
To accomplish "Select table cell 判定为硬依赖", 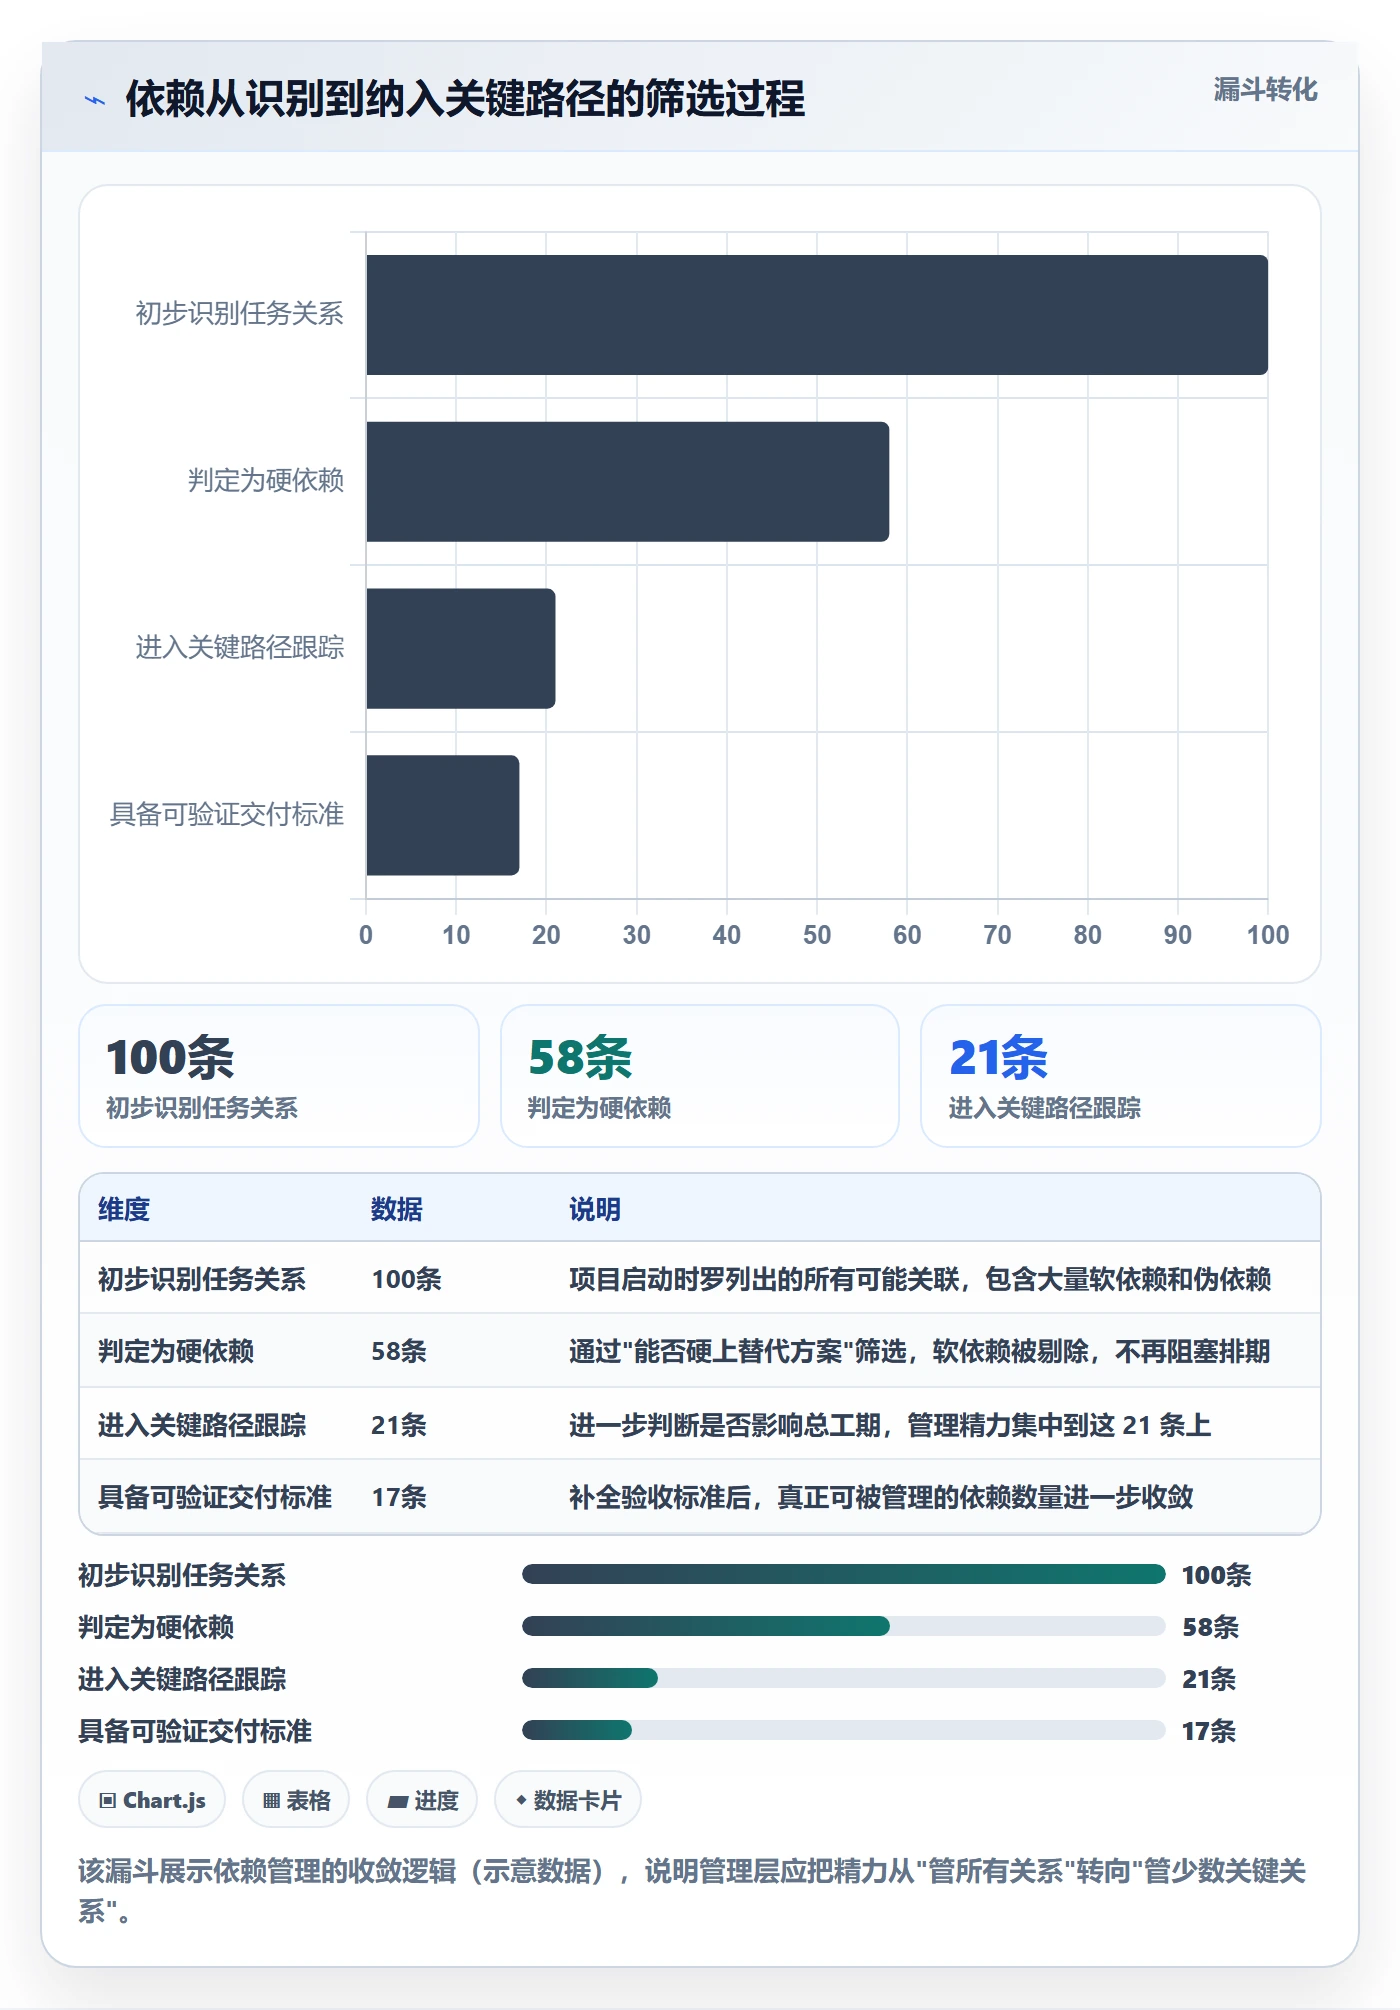I will pos(176,1351).
